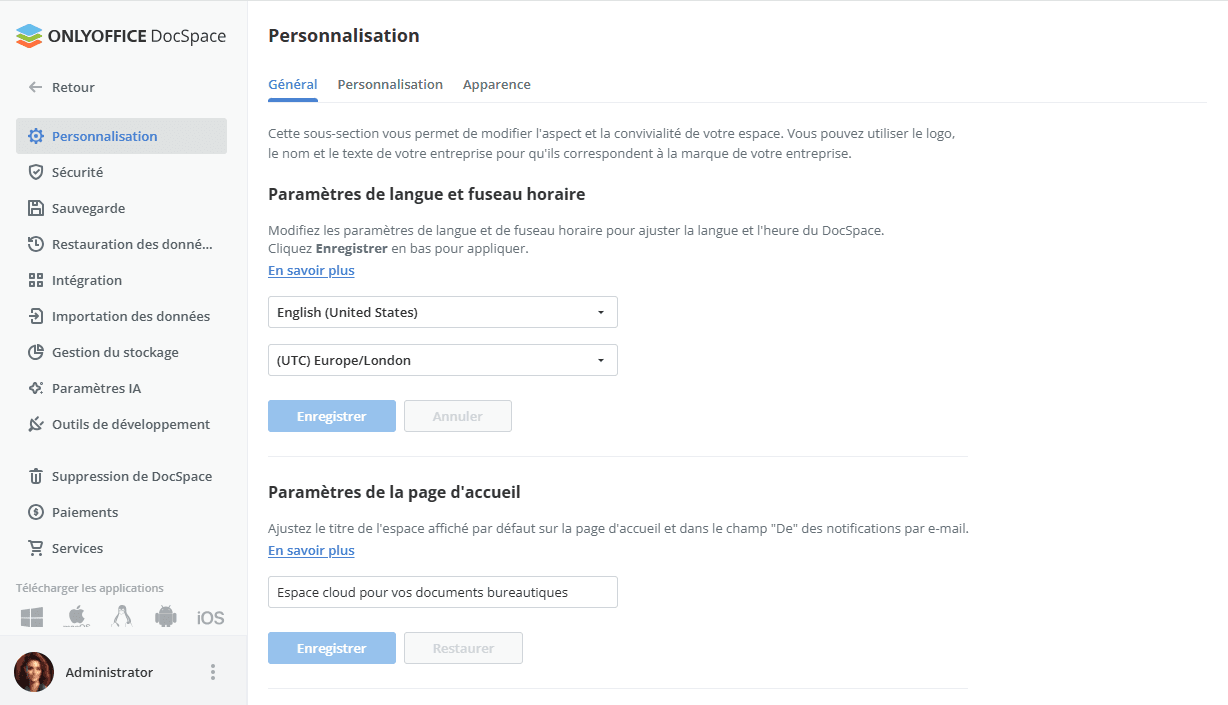
Task: Open the Android app download icon
Action: (165, 616)
